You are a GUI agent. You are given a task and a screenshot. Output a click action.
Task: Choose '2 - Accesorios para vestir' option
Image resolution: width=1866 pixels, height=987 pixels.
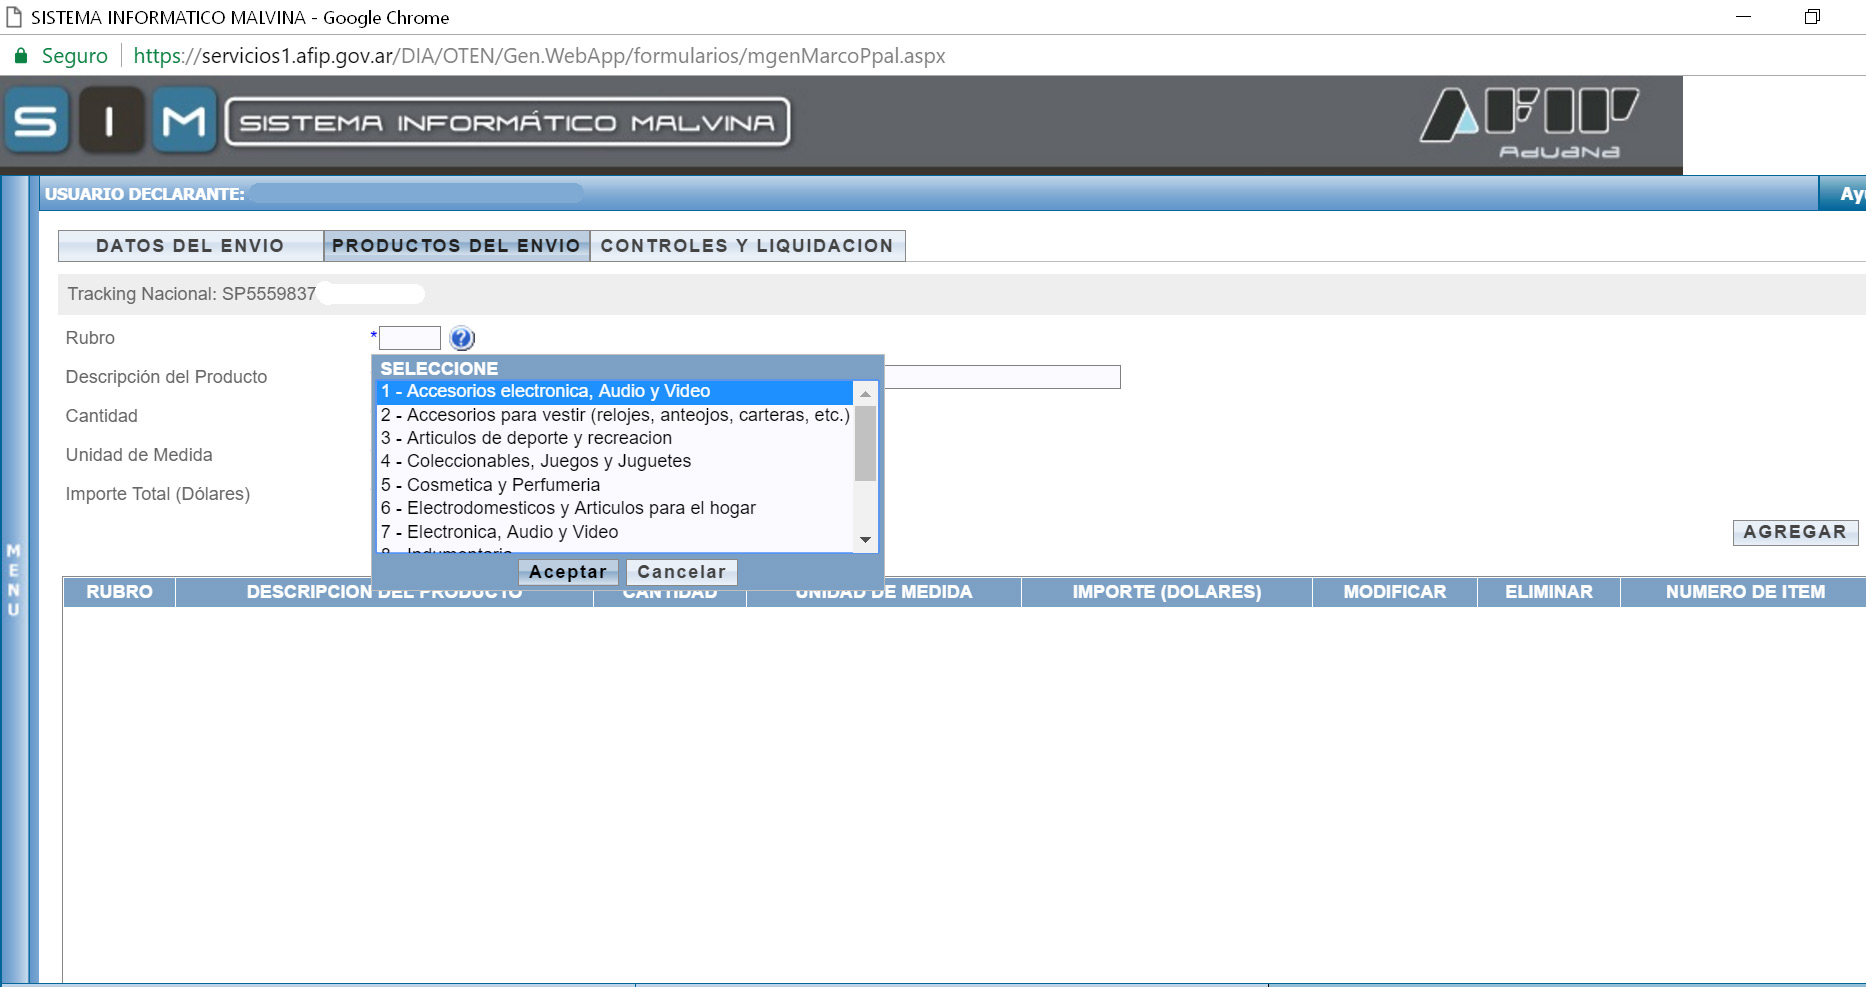click(x=614, y=415)
